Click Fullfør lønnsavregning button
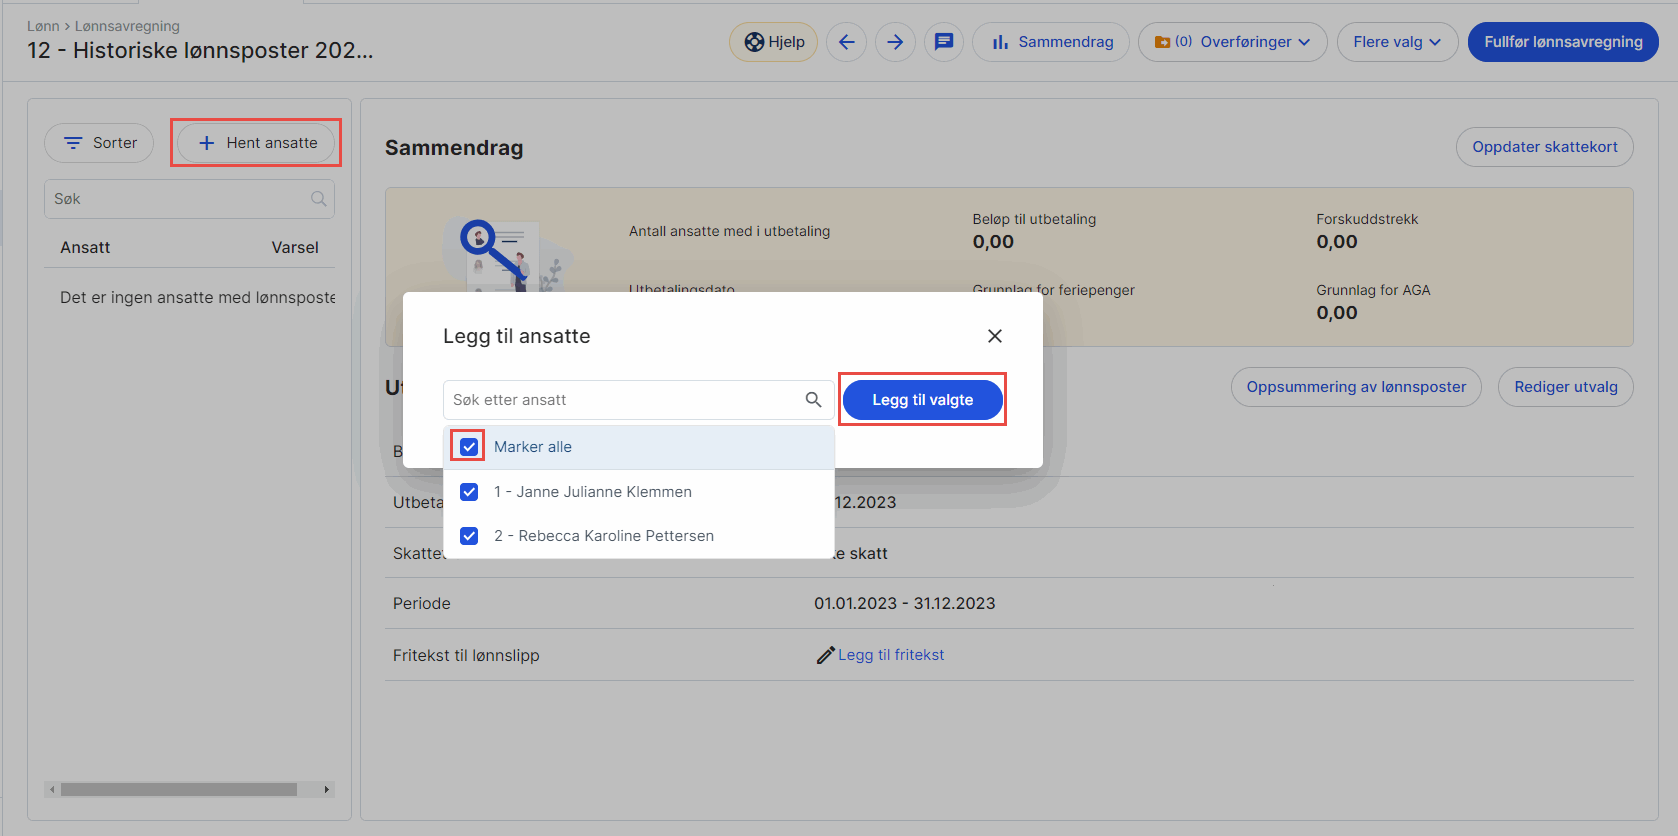 coord(1562,42)
